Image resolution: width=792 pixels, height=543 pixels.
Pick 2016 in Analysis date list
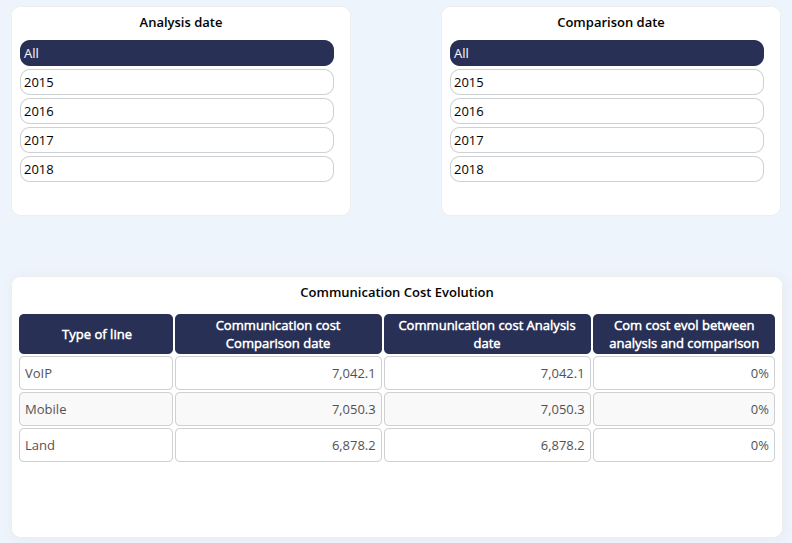point(176,111)
